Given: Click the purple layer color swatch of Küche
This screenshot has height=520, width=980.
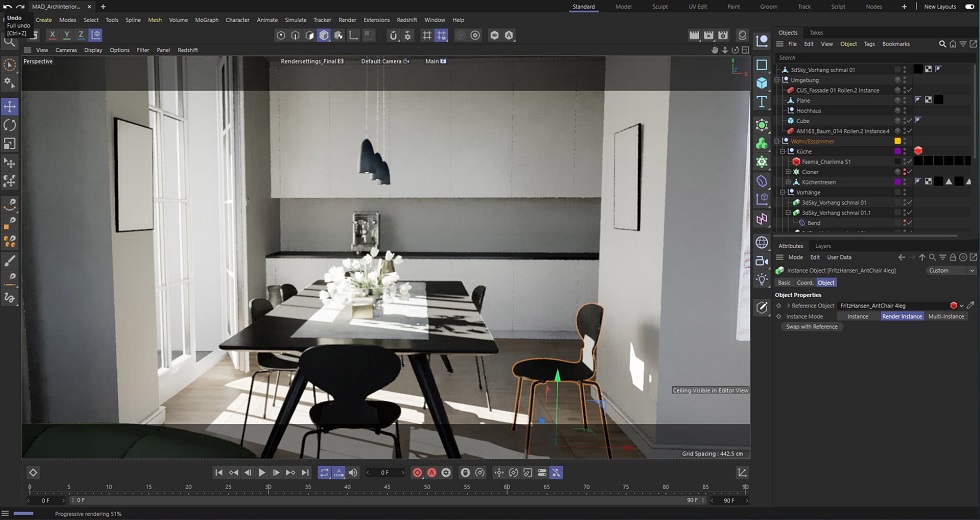Looking at the screenshot, I should coord(898,151).
